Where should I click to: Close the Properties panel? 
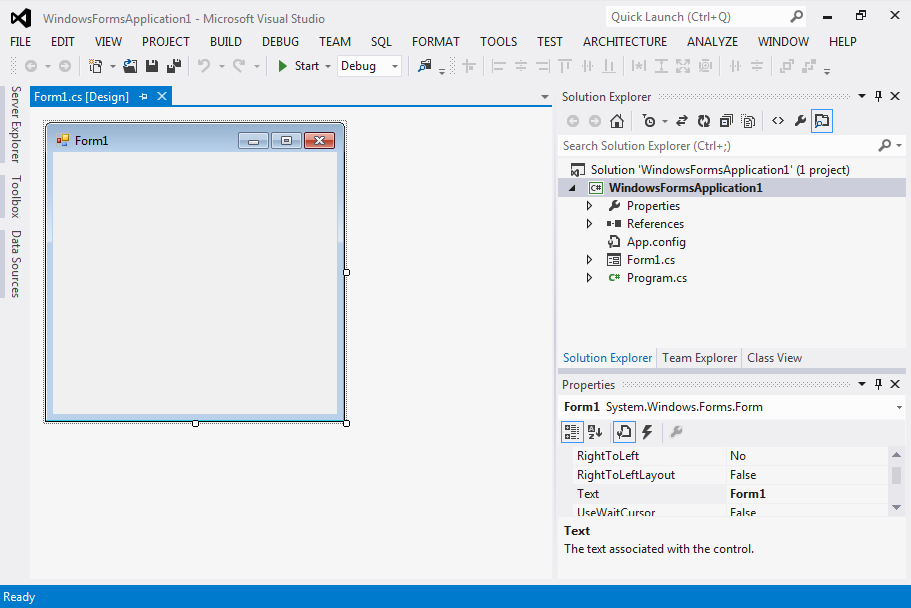point(895,384)
